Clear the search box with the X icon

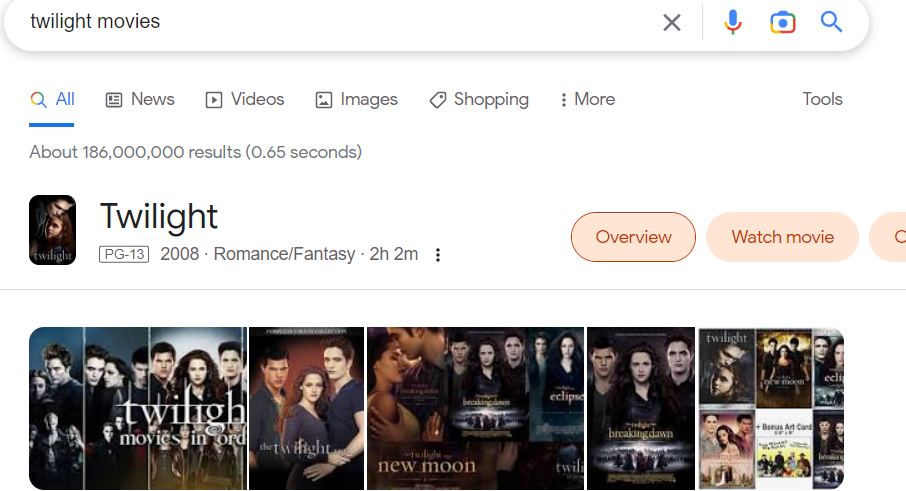(x=671, y=23)
